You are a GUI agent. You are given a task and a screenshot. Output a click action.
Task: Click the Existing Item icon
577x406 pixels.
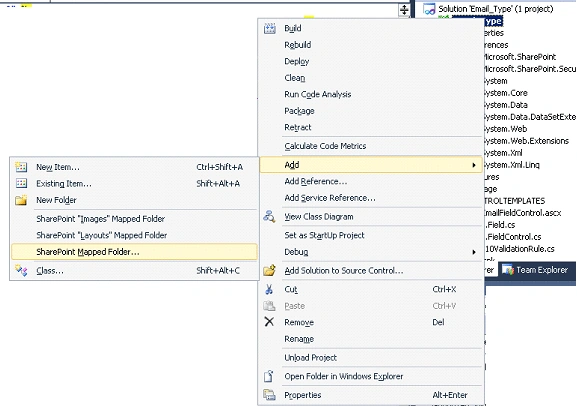21,183
